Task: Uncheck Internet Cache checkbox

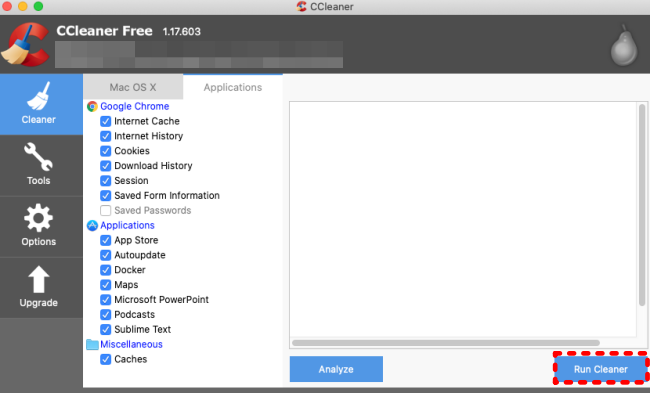Action: click(106, 121)
